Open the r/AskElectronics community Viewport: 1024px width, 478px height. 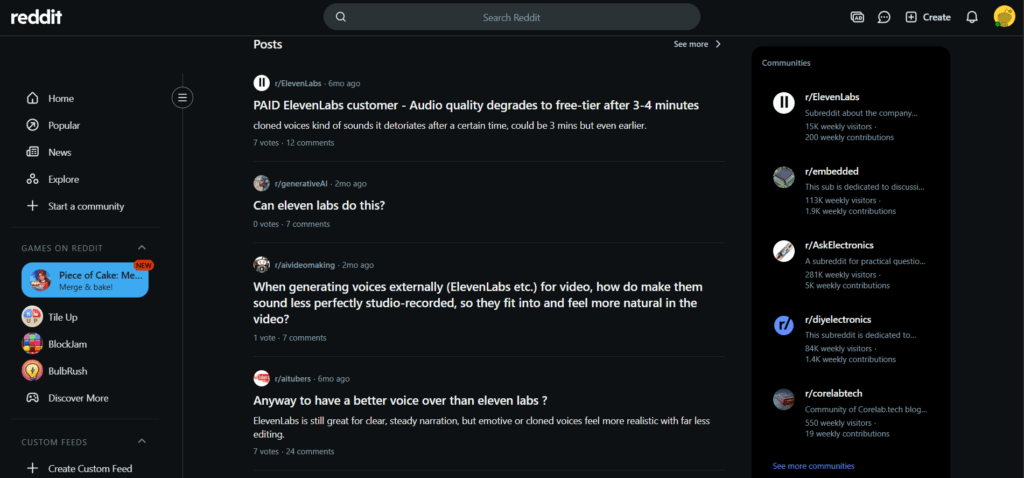[x=839, y=245]
